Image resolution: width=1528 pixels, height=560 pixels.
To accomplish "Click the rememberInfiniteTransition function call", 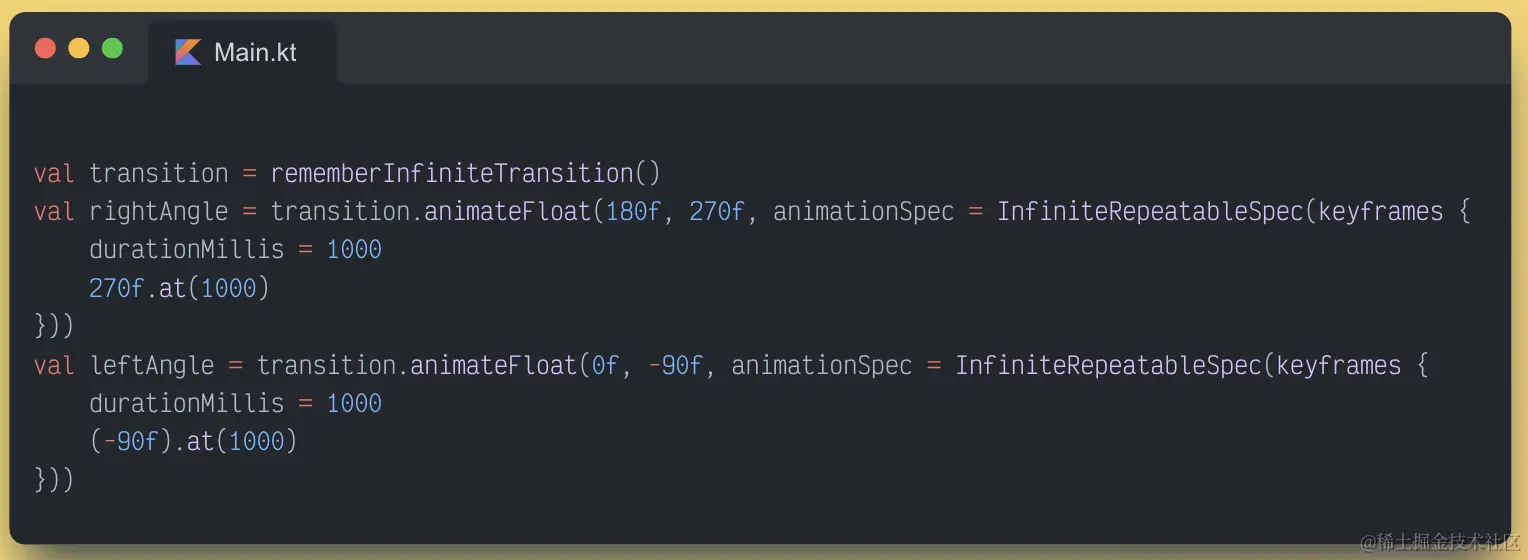I will pos(465,173).
